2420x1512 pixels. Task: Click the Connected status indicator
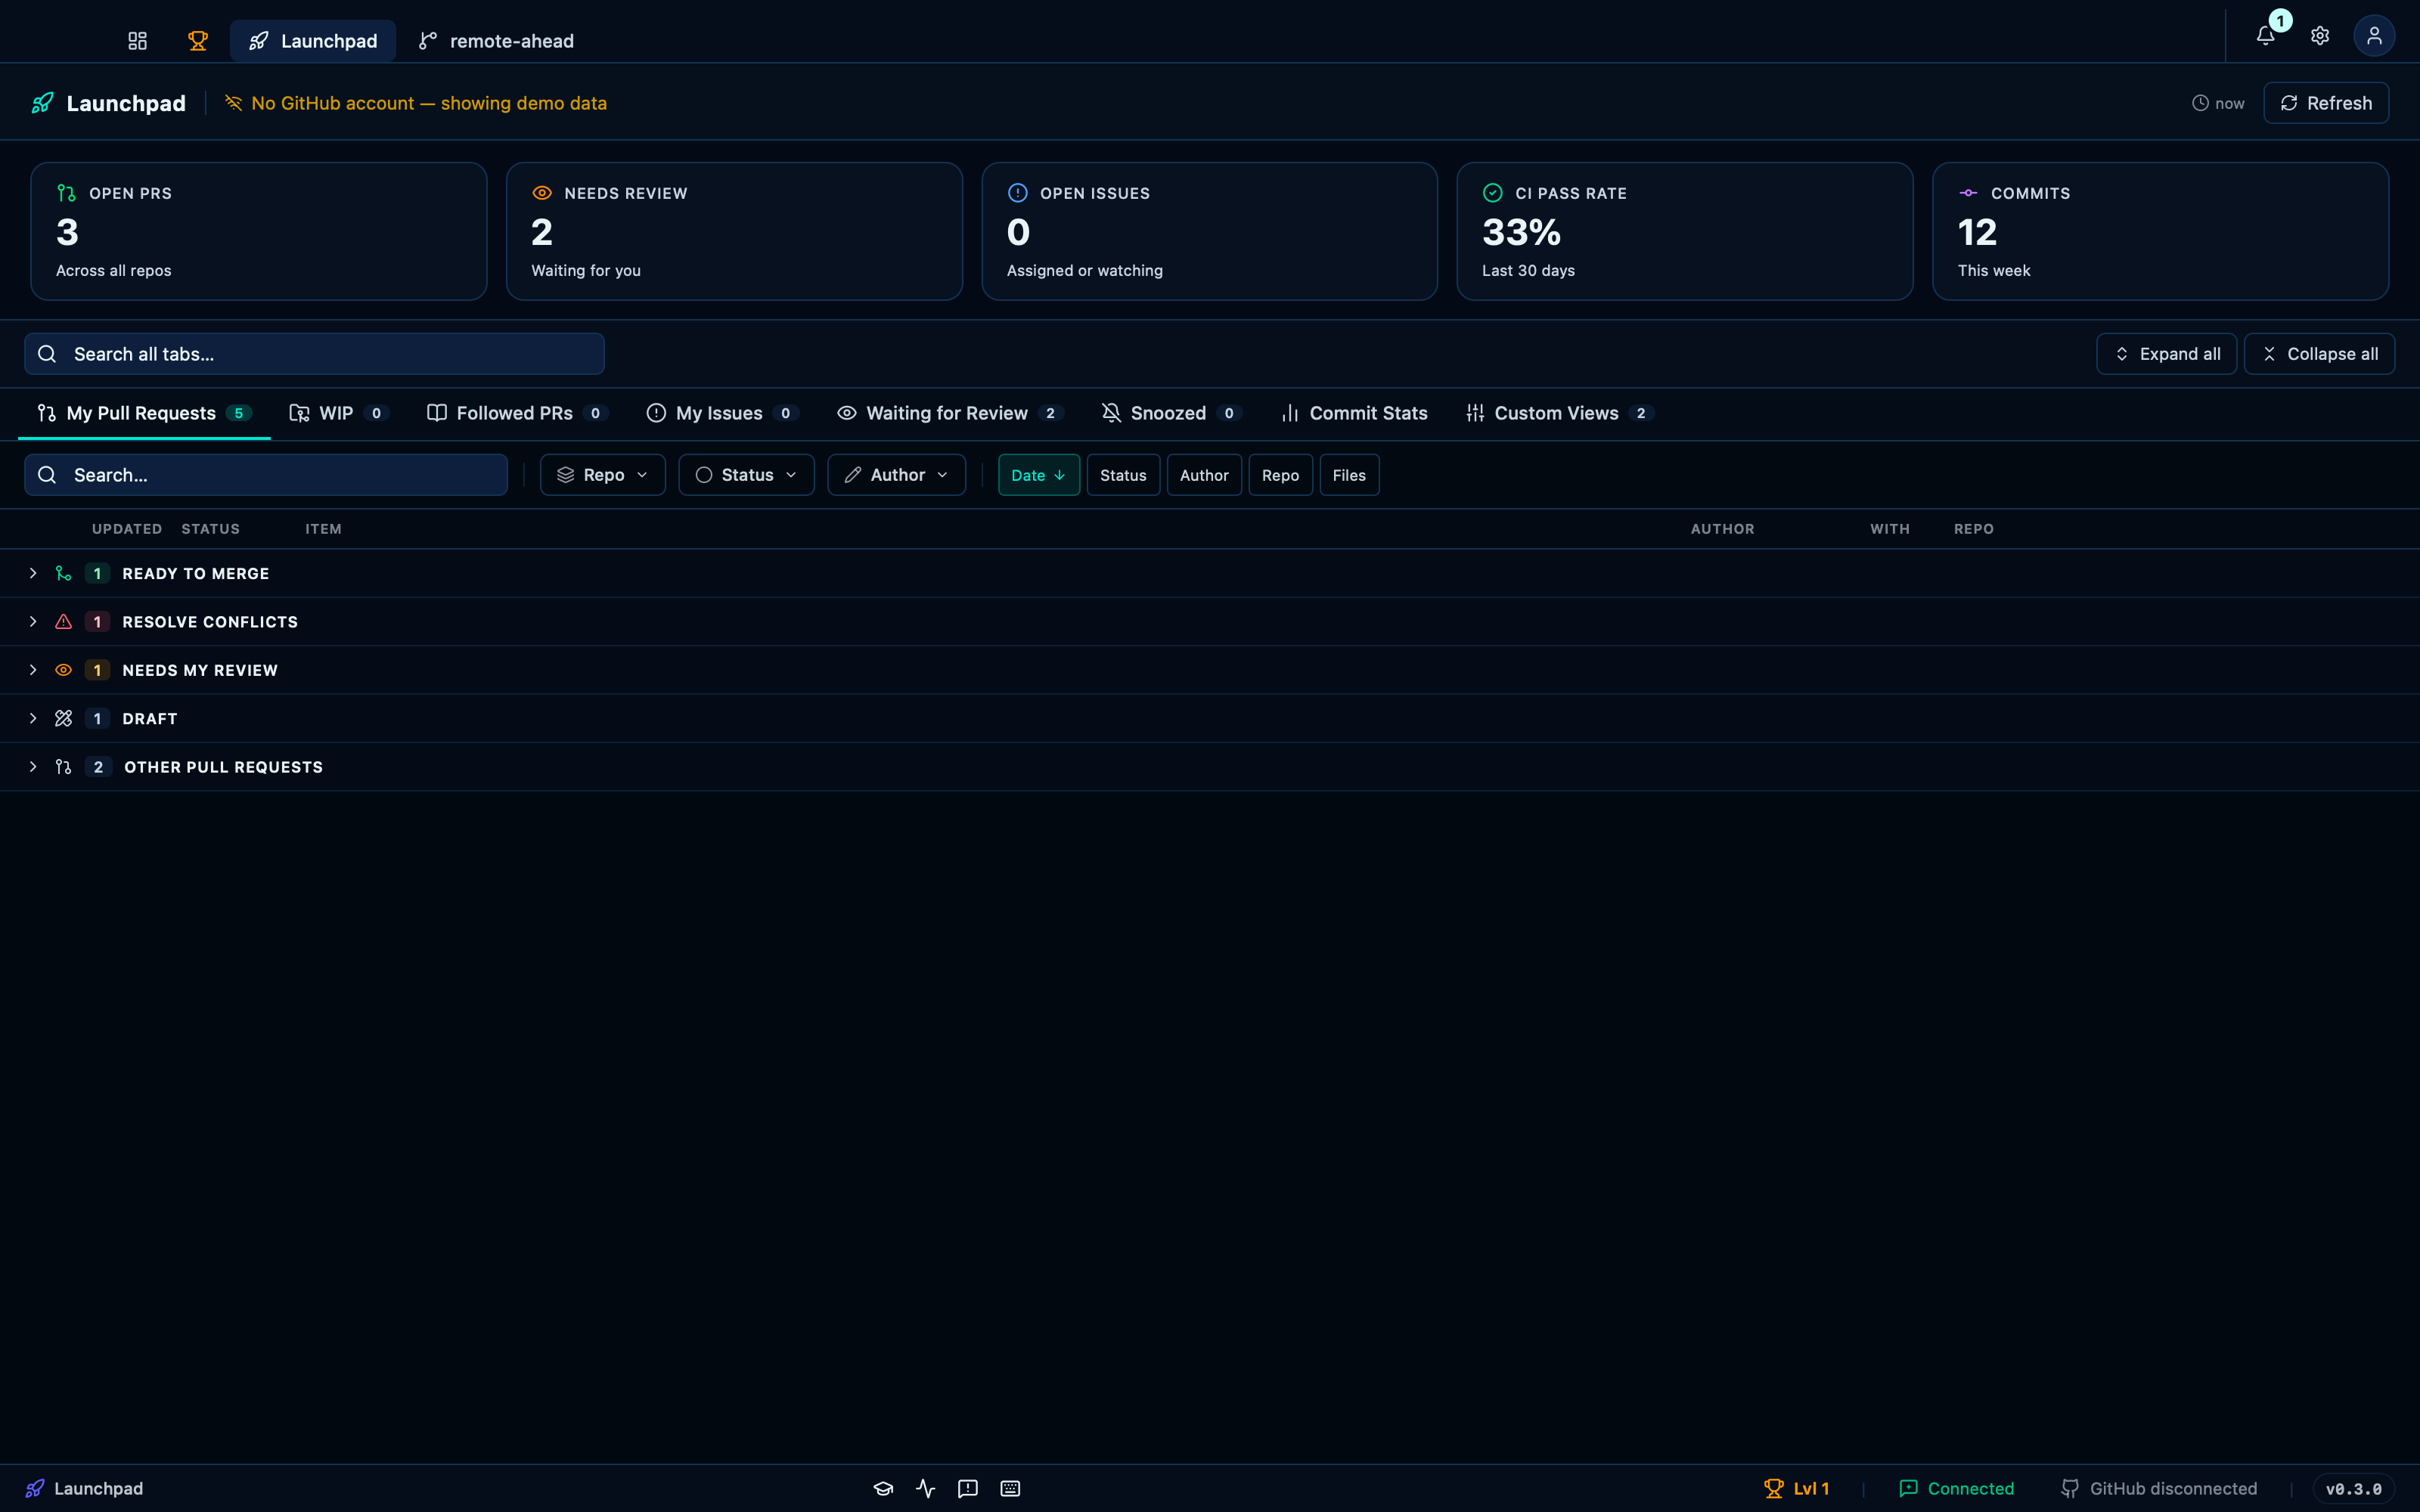click(x=1956, y=1488)
